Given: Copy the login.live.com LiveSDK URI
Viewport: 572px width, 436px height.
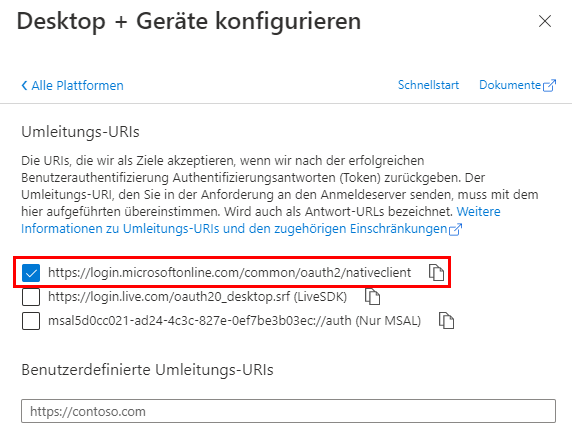Looking at the screenshot, I should [372, 296].
